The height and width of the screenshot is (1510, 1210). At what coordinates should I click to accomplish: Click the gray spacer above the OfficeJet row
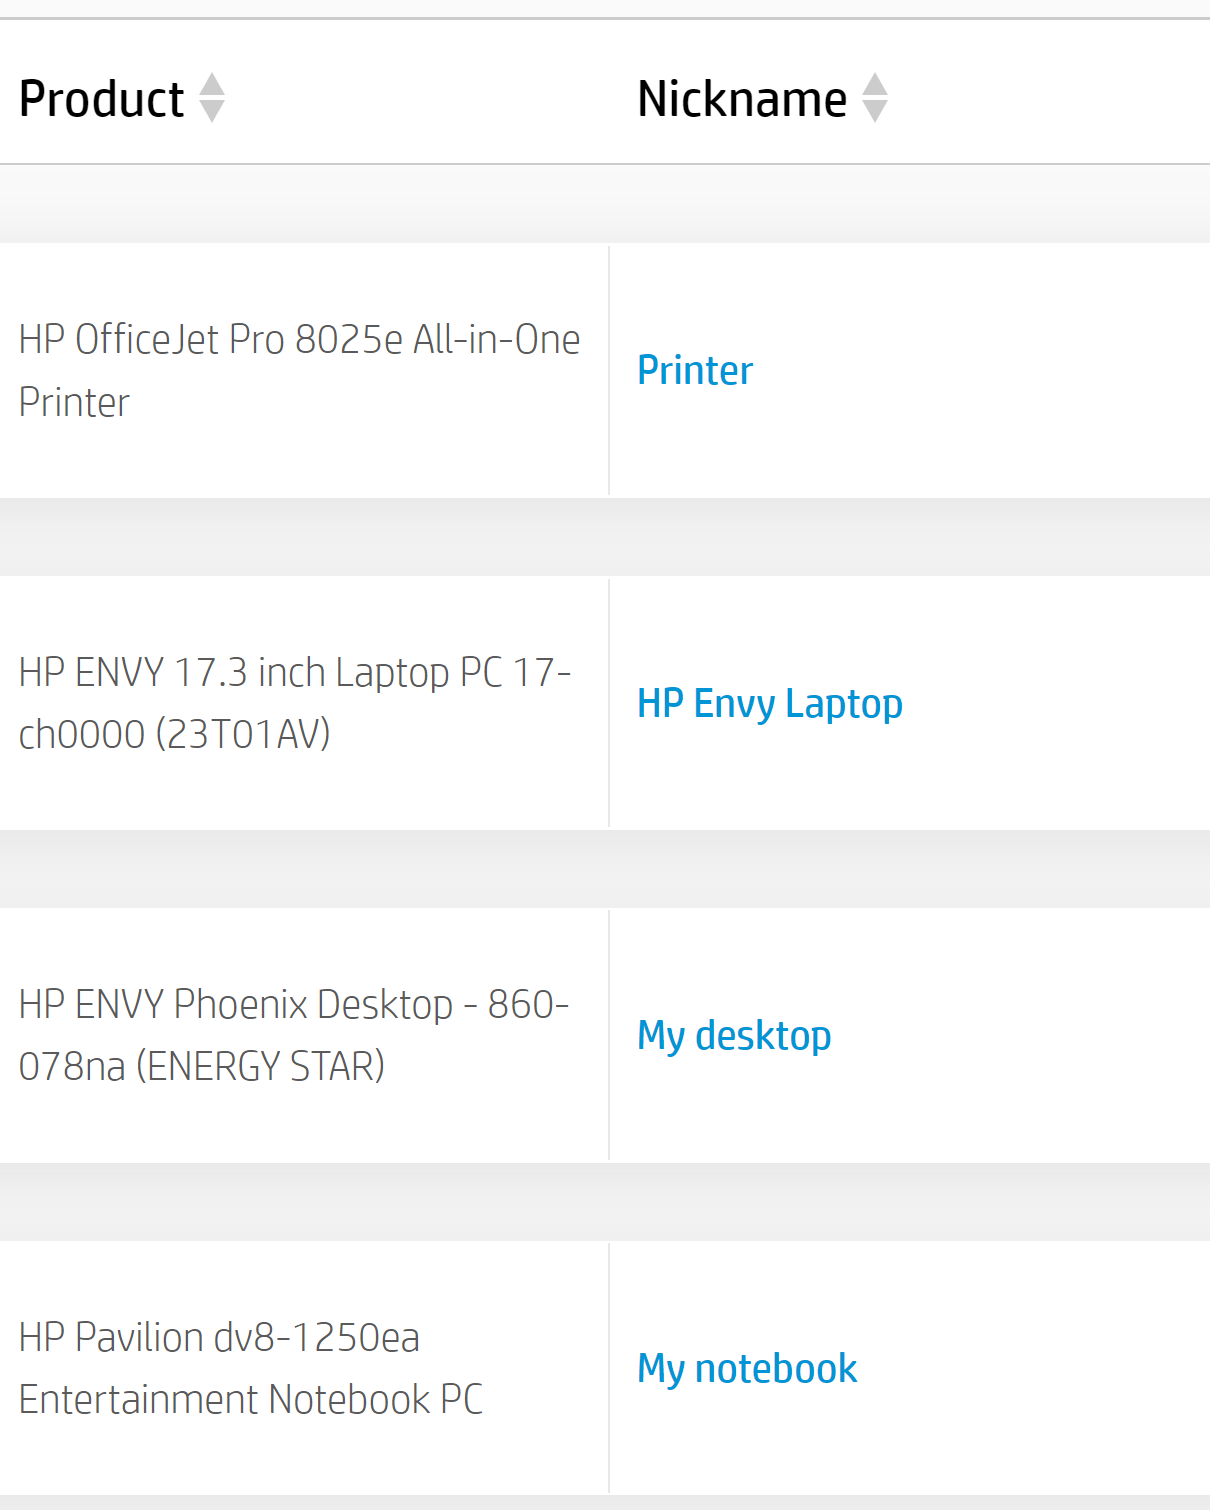coord(604,205)
